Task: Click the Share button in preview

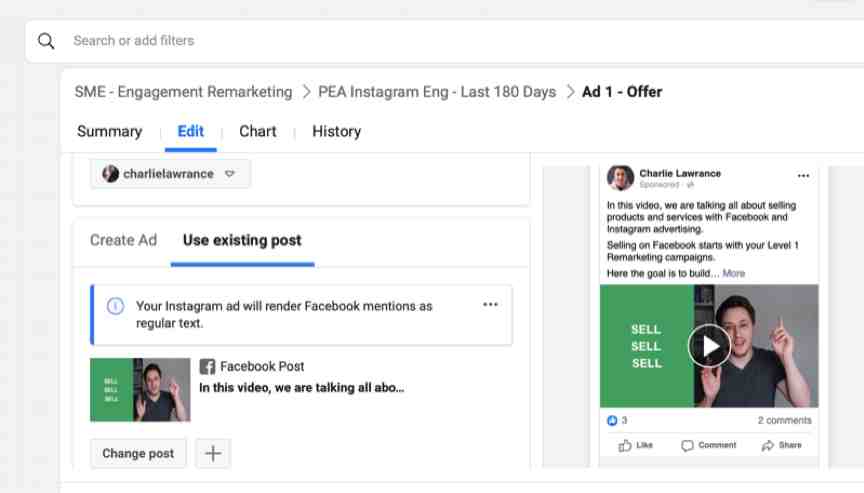Action: (781, 446)
